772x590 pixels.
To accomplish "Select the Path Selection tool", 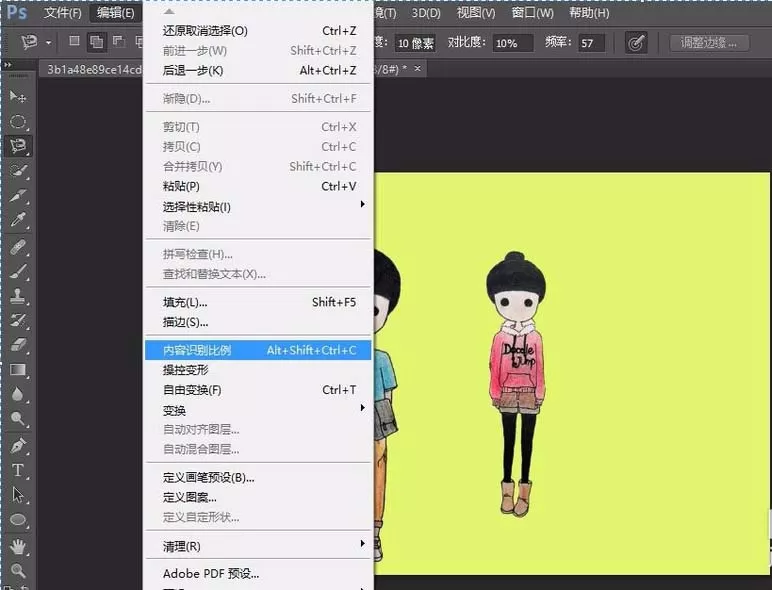I will 18,495.
